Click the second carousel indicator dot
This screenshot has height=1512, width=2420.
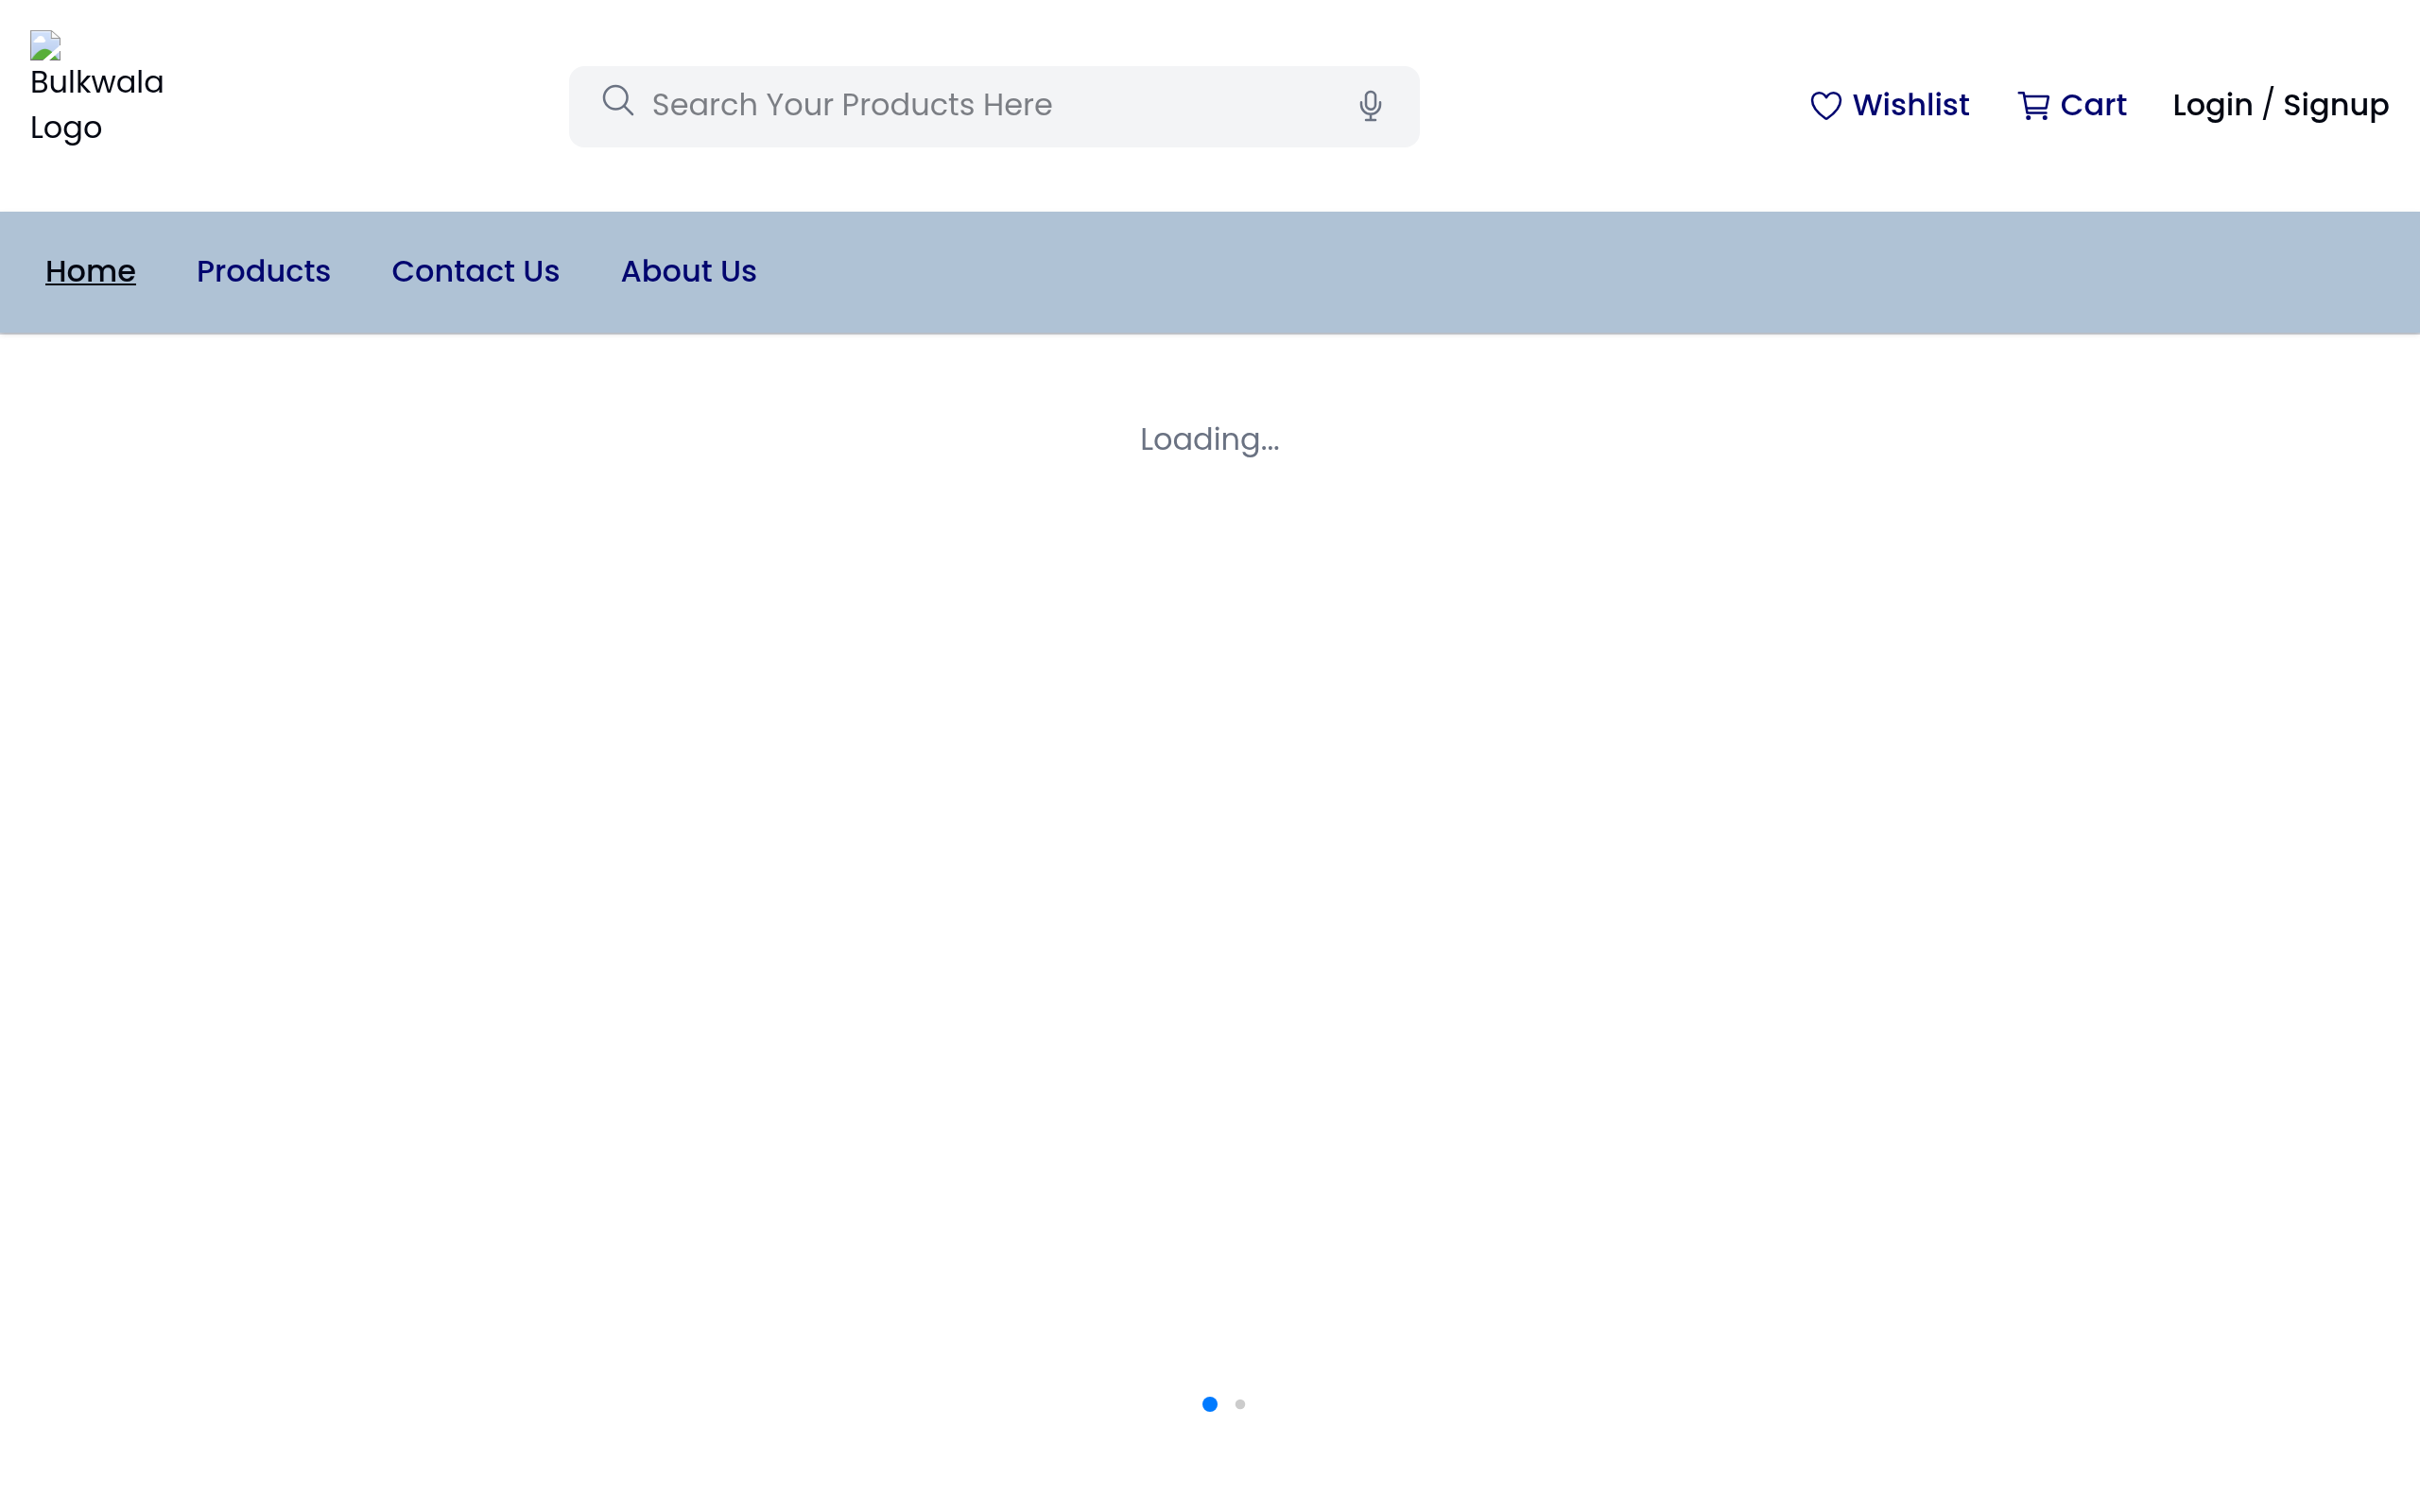[x=1241, y=1404]
